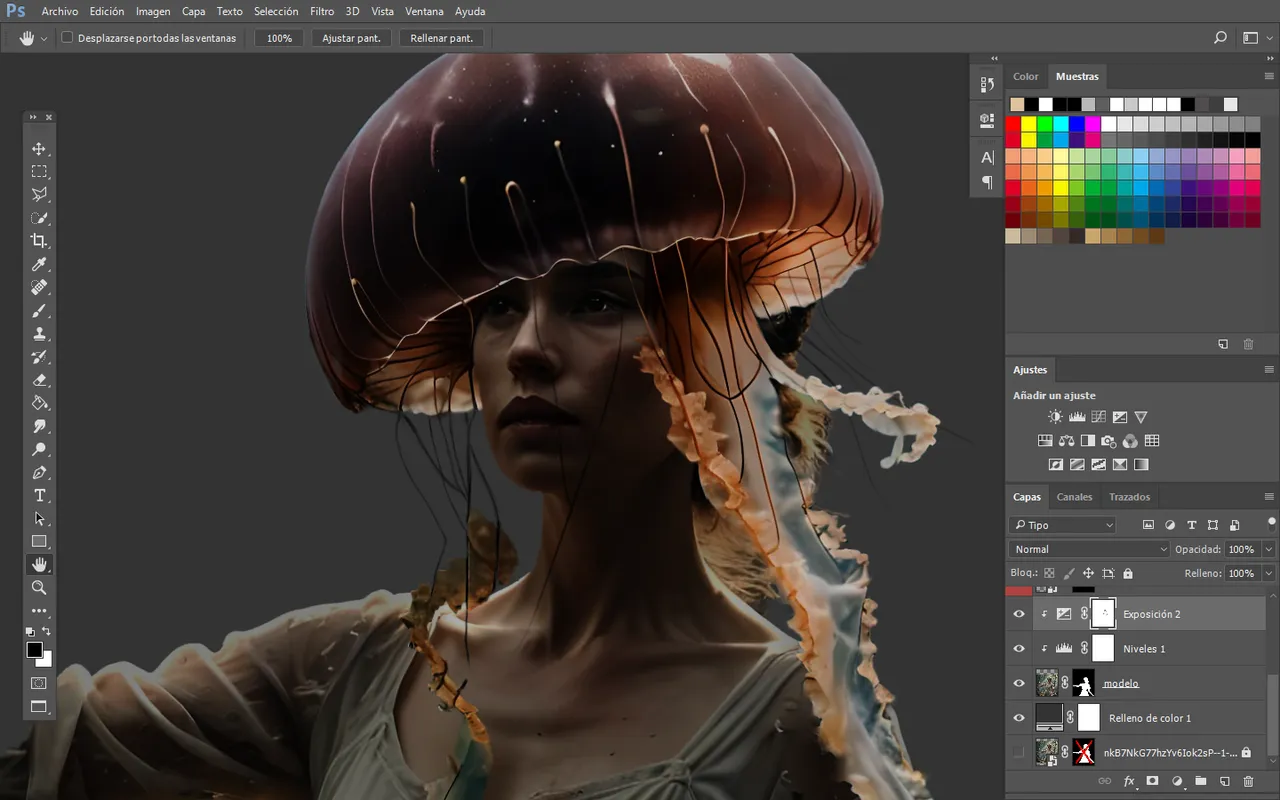Select the Crop tool
The width and height of the screenshot is (1280, 800).
(39, 241)
